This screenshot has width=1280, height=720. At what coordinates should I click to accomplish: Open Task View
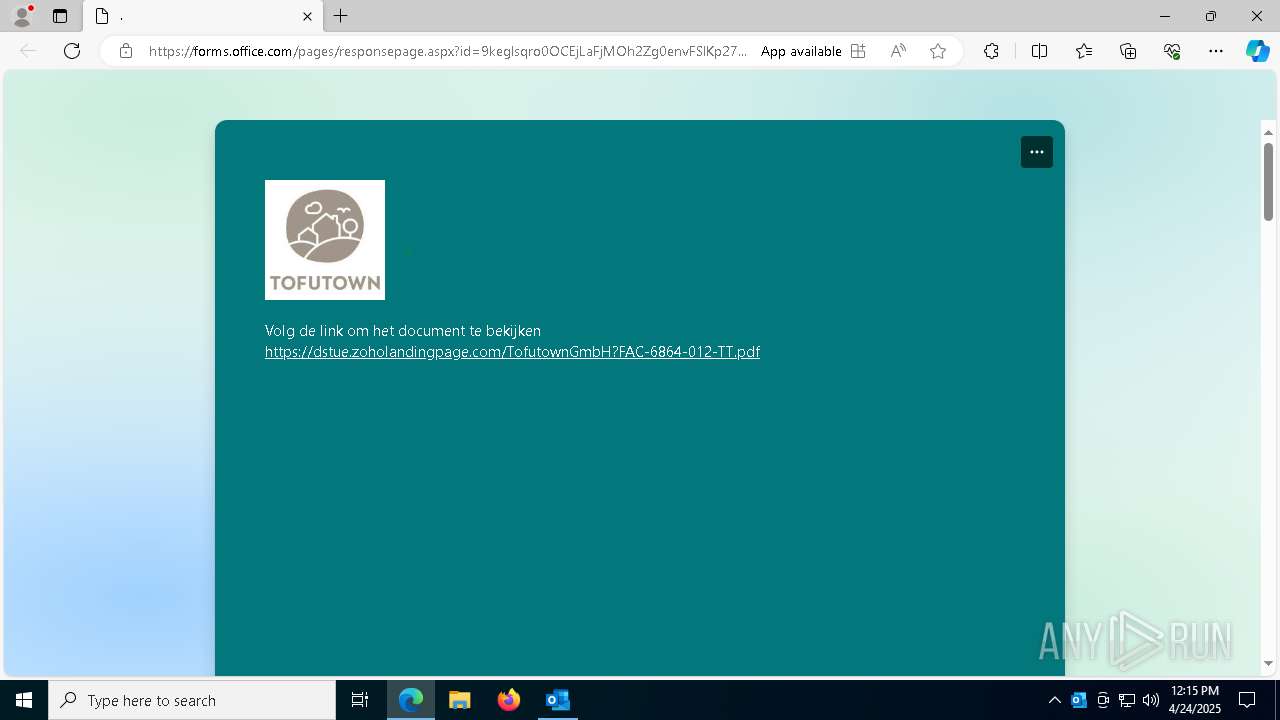(x=360, y=700)
